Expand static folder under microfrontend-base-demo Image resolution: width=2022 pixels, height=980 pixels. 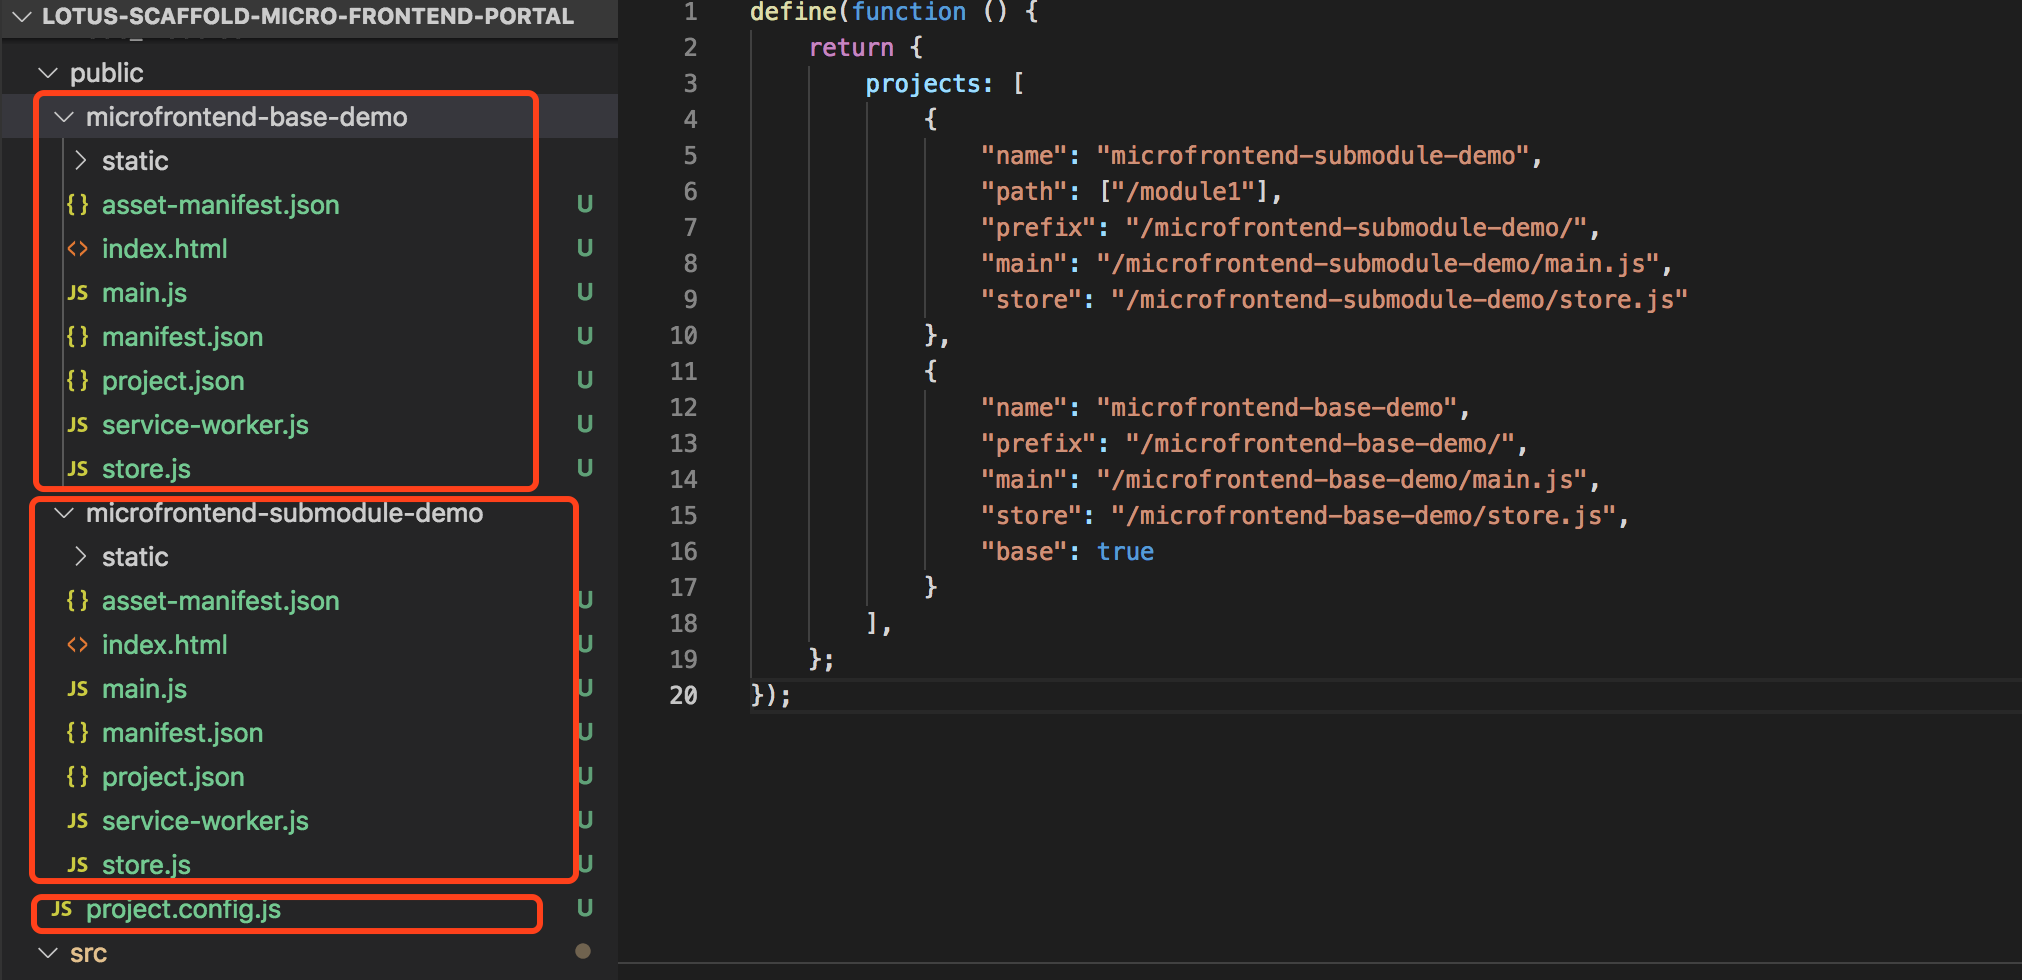[81, 160]
